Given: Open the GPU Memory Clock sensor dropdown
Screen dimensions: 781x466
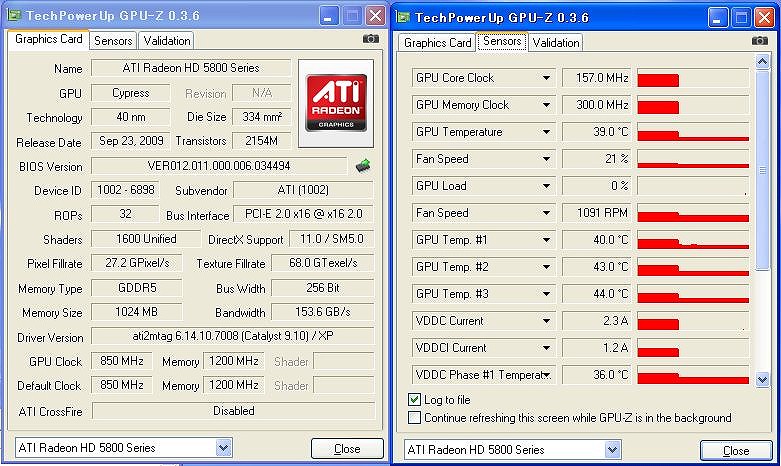Looking at the screenshot, I should [546, 105].
